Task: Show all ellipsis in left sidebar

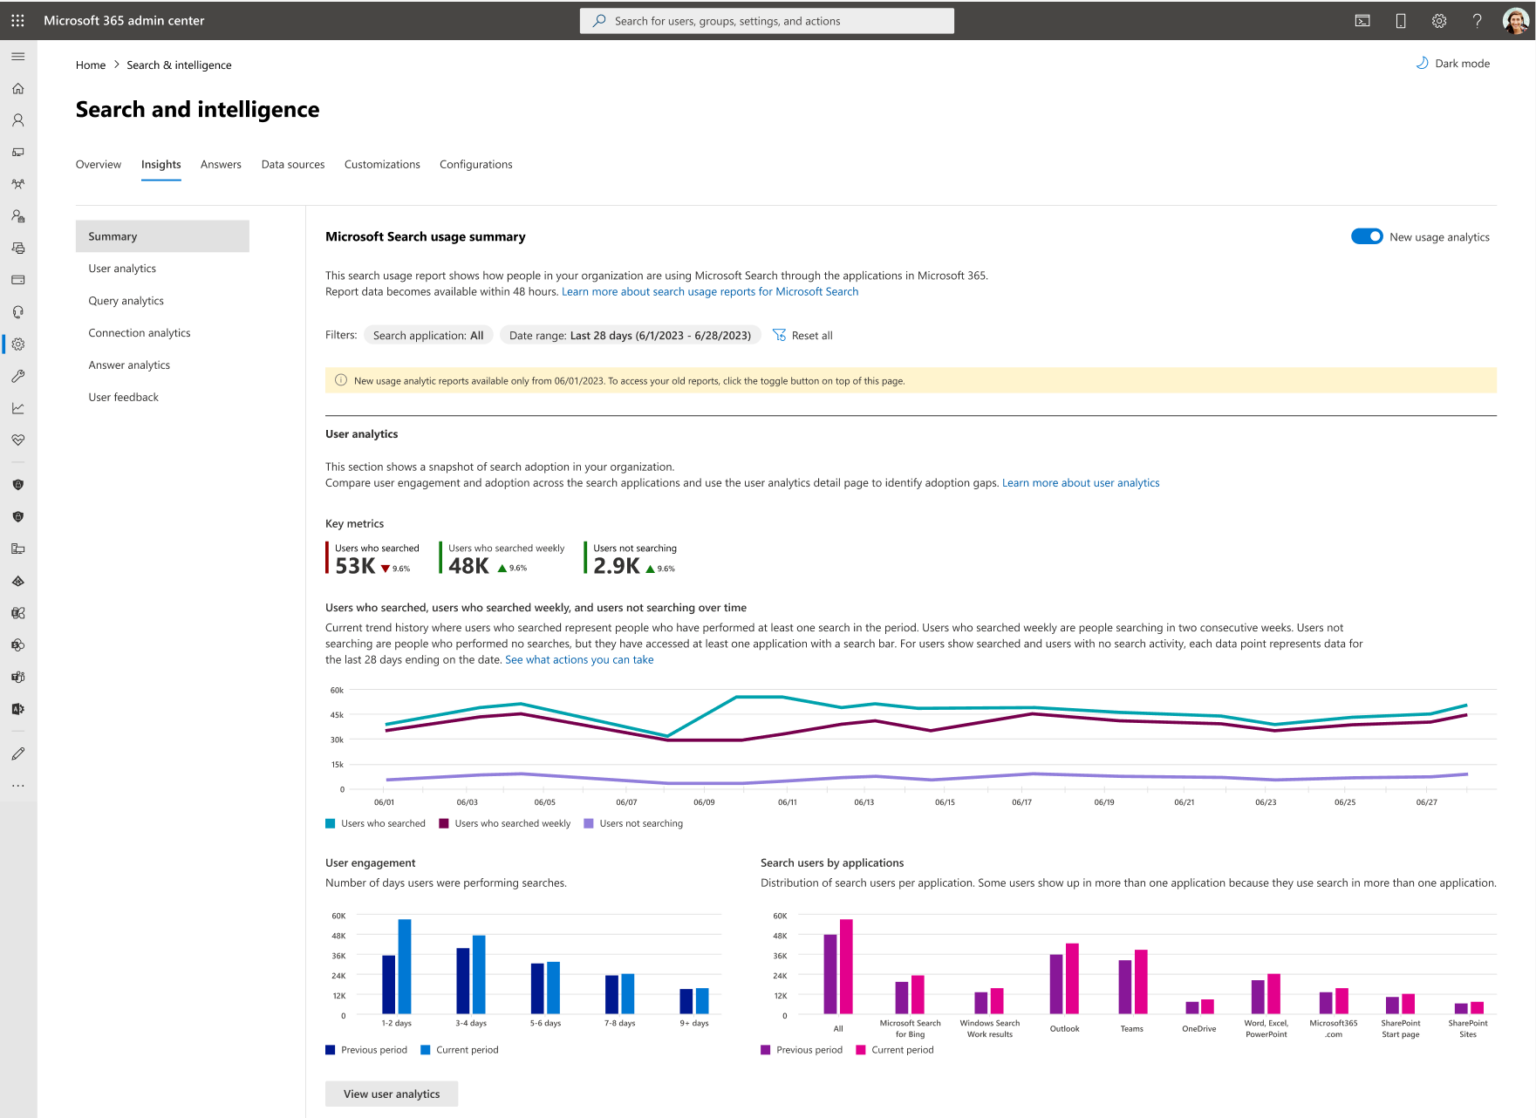Action: pyautogui.click(x=18, y=786)
